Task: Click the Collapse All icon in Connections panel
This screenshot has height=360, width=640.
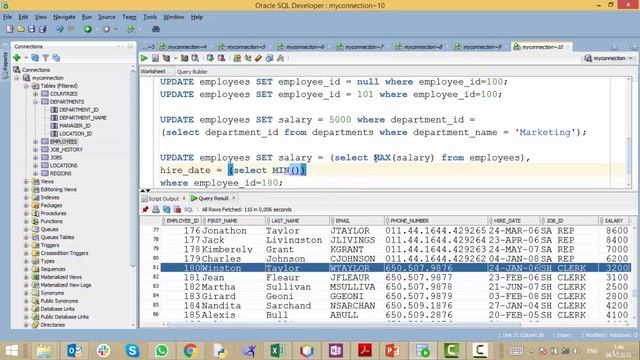Action: tap(56, 58)
